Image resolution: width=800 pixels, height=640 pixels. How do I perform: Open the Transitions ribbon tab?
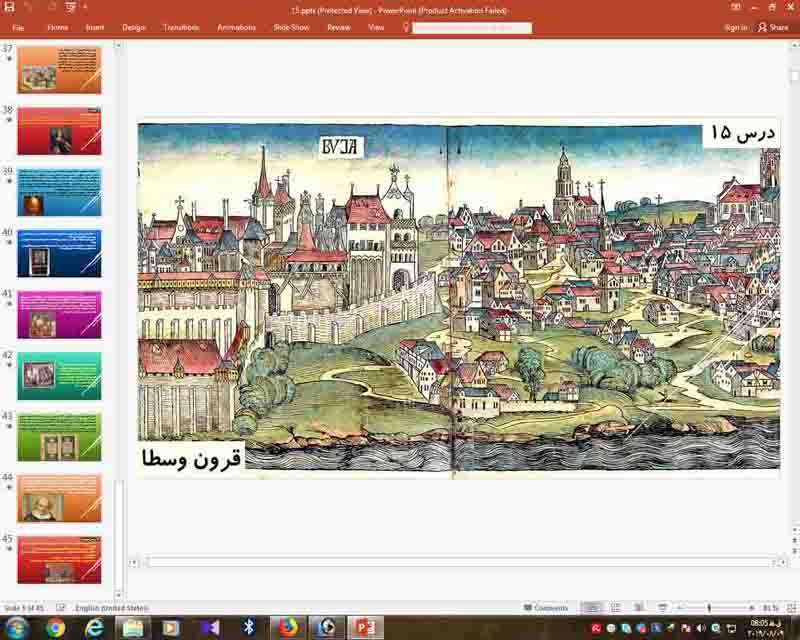[x=181, y=28]
